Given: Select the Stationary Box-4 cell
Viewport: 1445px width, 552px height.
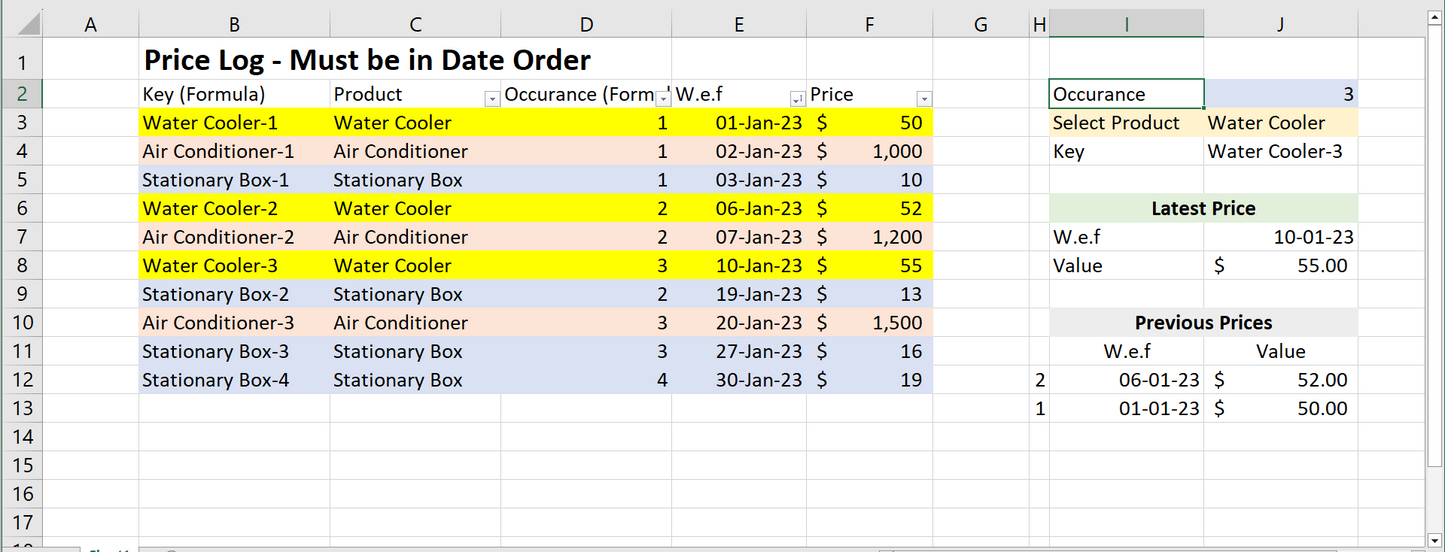Looking at the screenshot, I should [234, 380].
